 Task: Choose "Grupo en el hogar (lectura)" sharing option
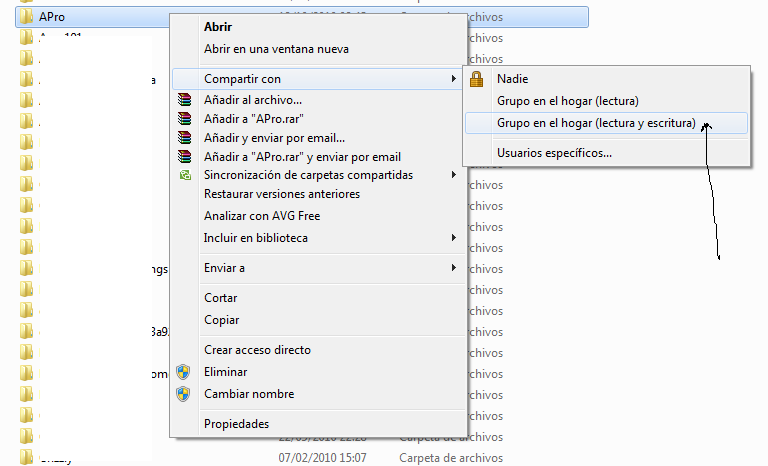click(x=567, y=101)
